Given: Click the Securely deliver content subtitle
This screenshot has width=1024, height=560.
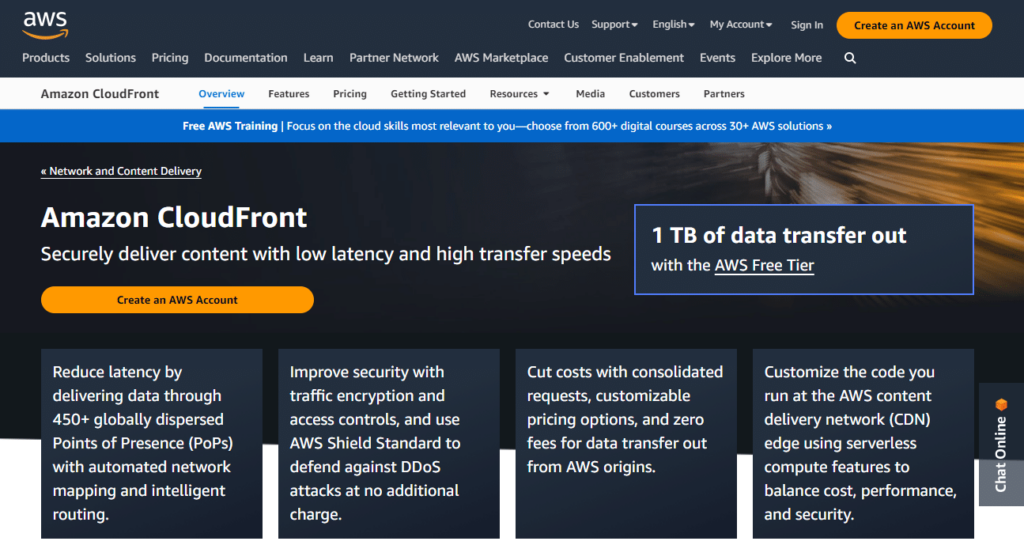Looking at the screenshot, I should pyautogui.click(x=326, y=254).
